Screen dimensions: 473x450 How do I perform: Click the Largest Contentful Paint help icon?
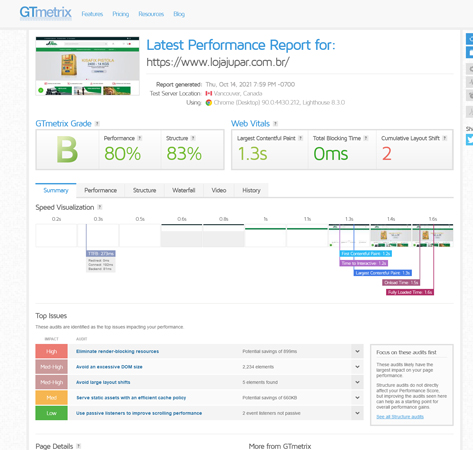[x=300, y=138]
